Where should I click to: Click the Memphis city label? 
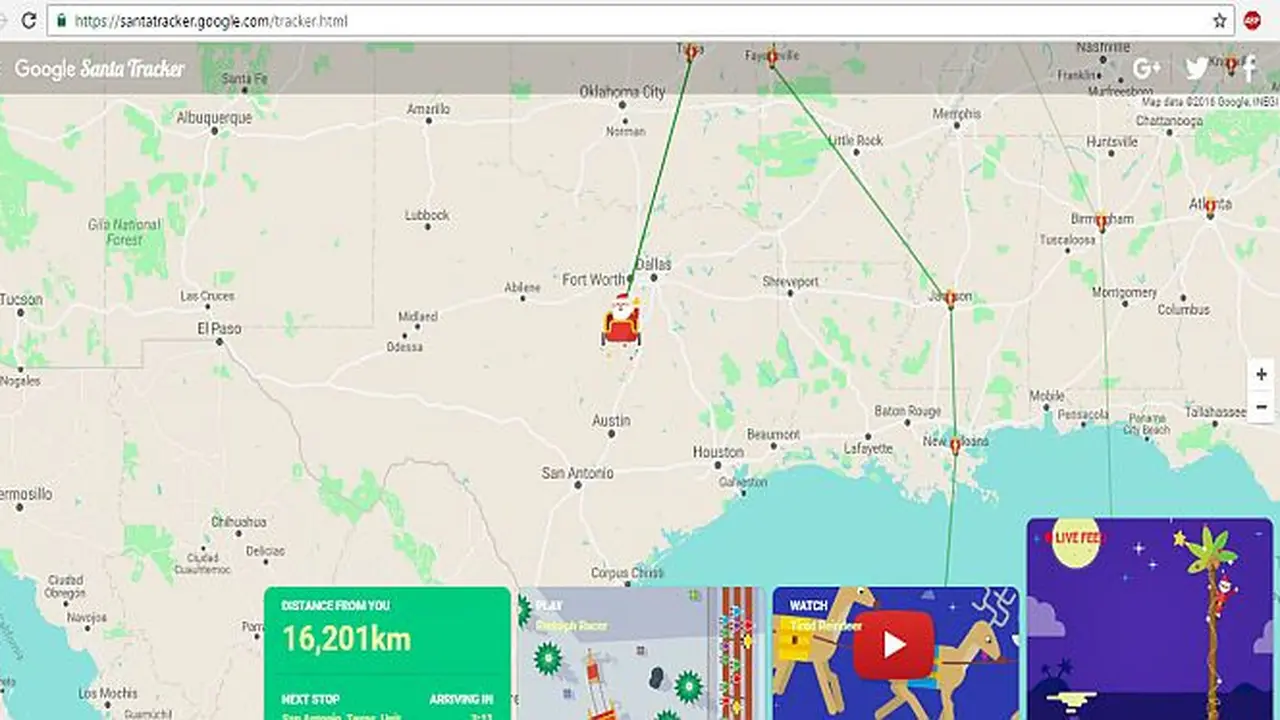[957, 114]
